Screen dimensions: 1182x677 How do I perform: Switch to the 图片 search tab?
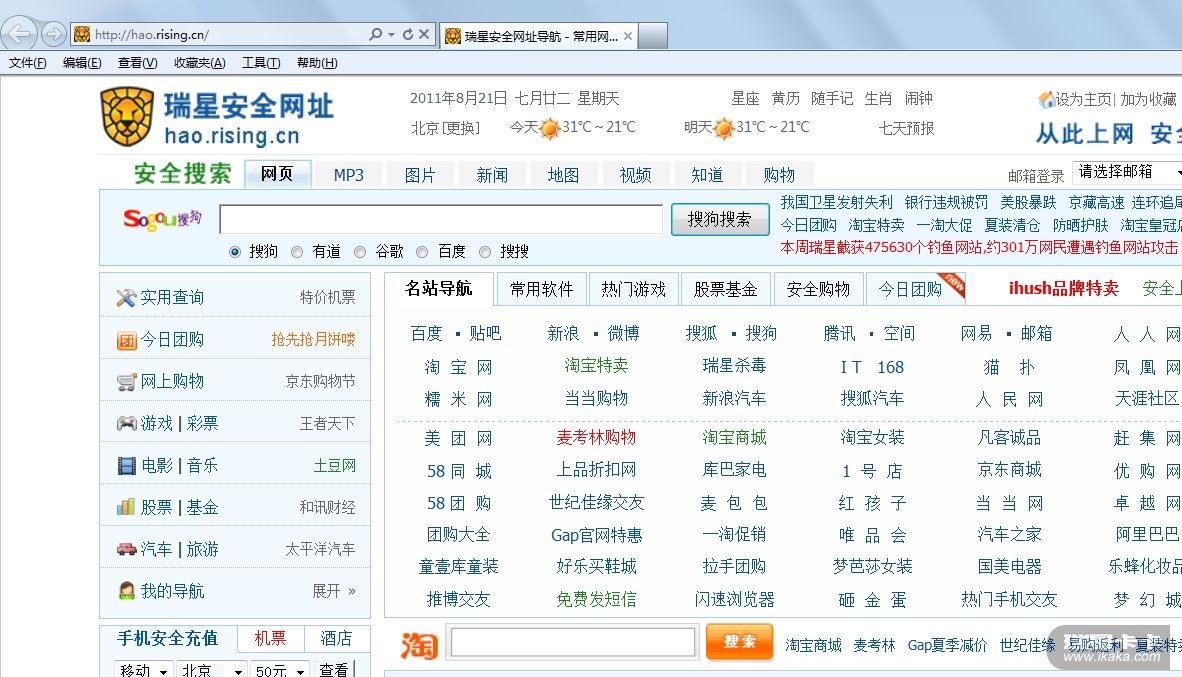click(x=420, y=175)
